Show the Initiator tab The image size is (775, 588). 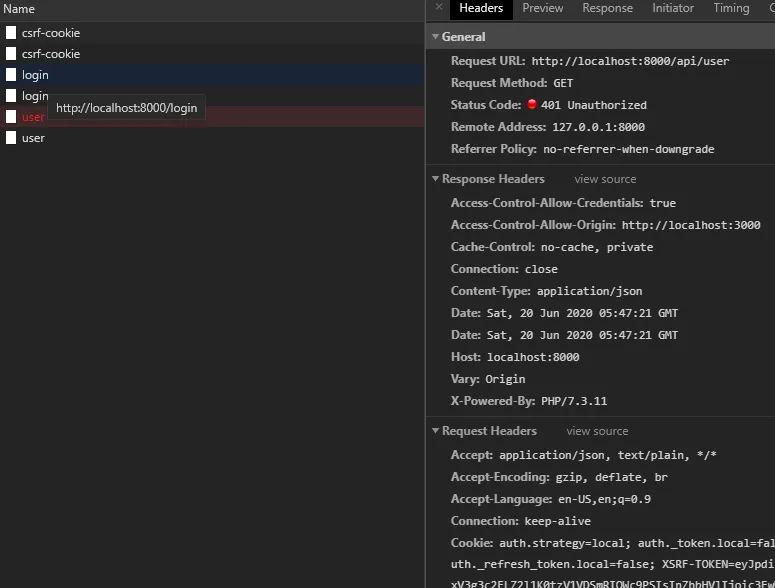pos(673,8)
